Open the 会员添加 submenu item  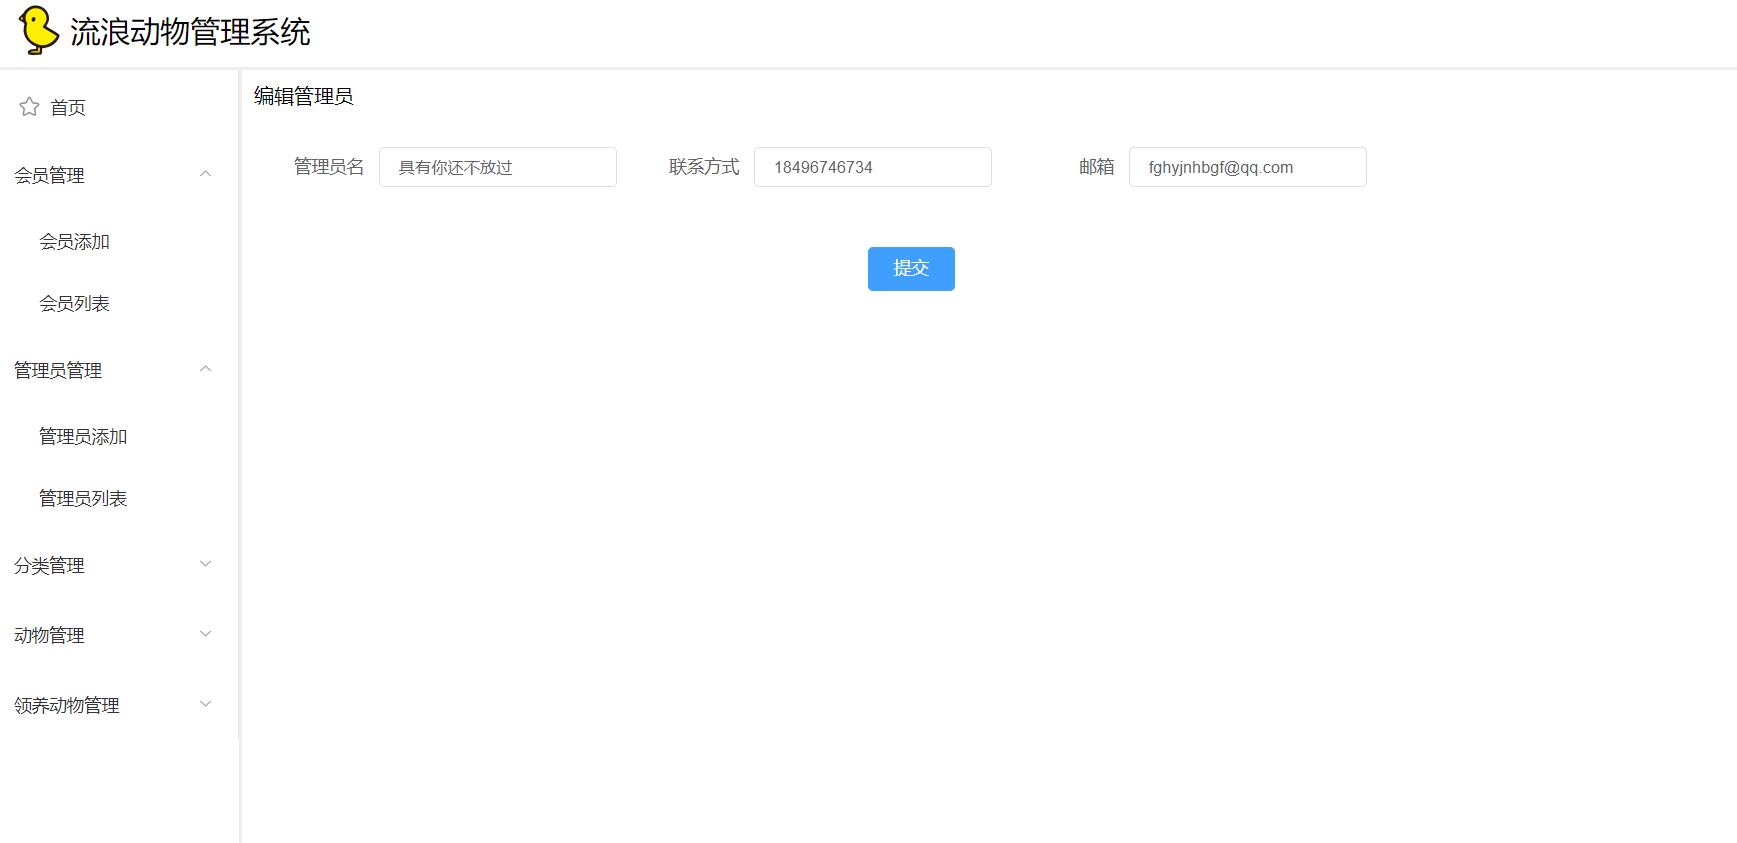(x=74, y=241)
